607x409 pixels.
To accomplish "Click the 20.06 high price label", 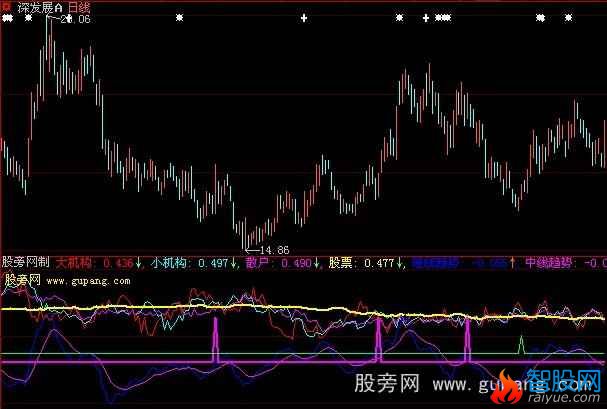I will click(x=75, y=19).
